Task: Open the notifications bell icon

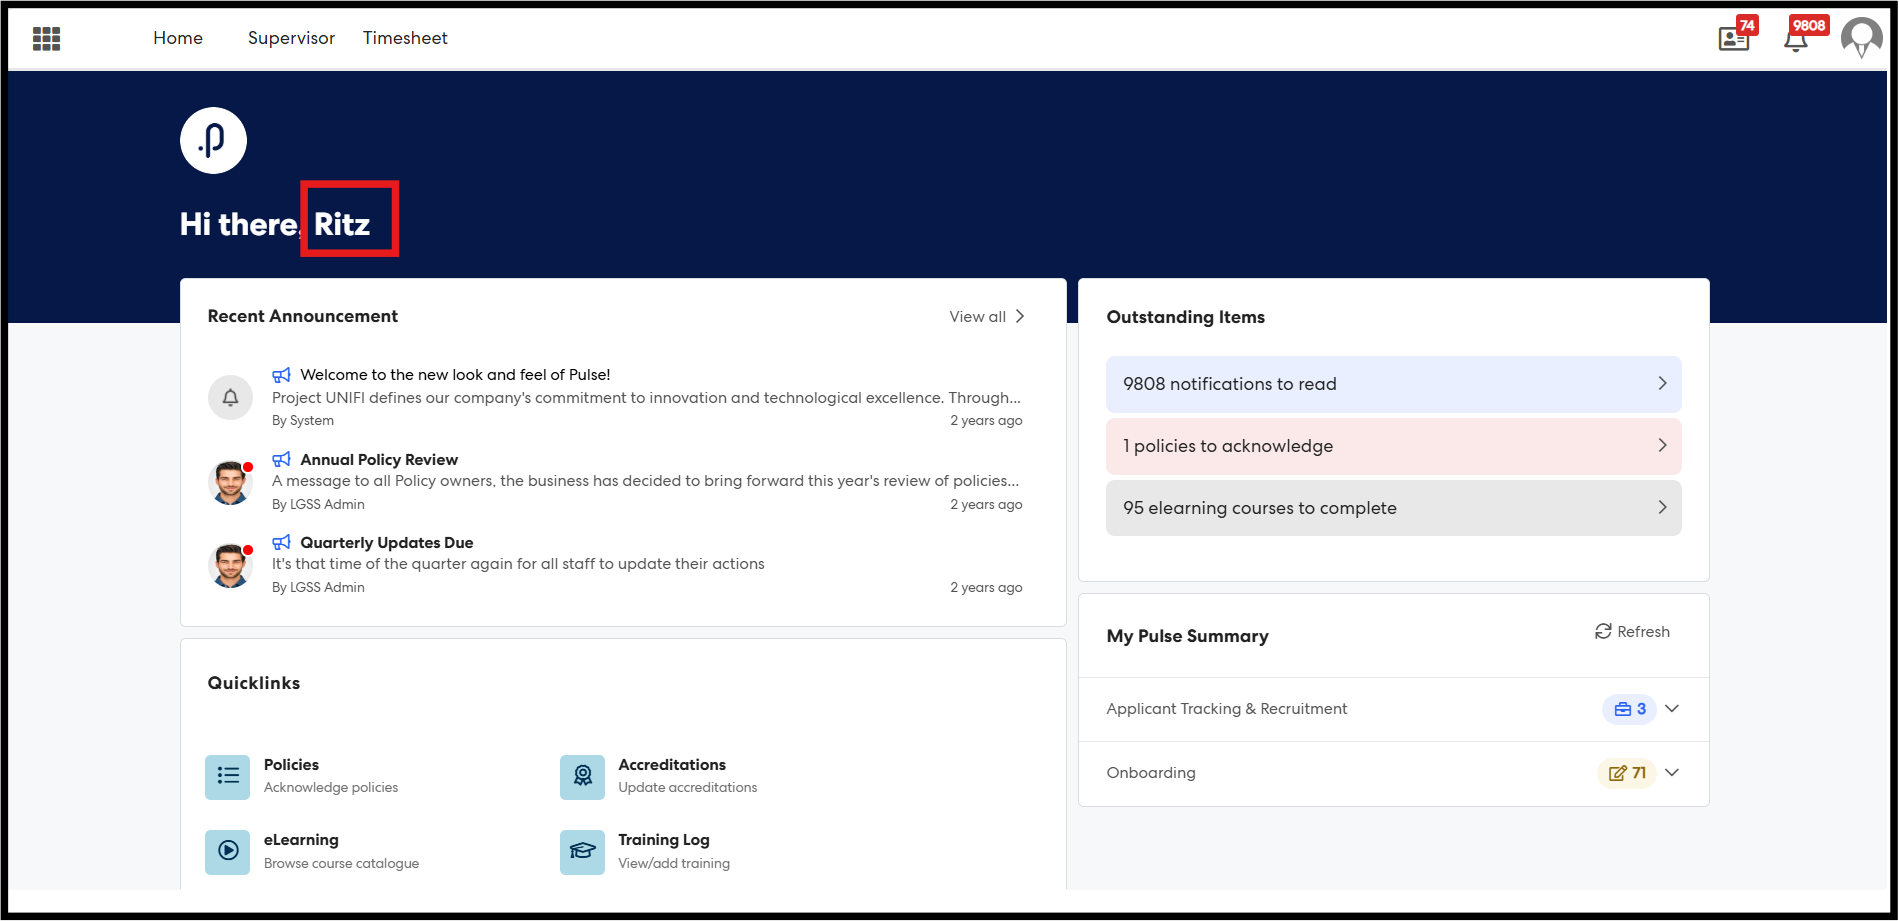Action: [x=1796, y=40]
